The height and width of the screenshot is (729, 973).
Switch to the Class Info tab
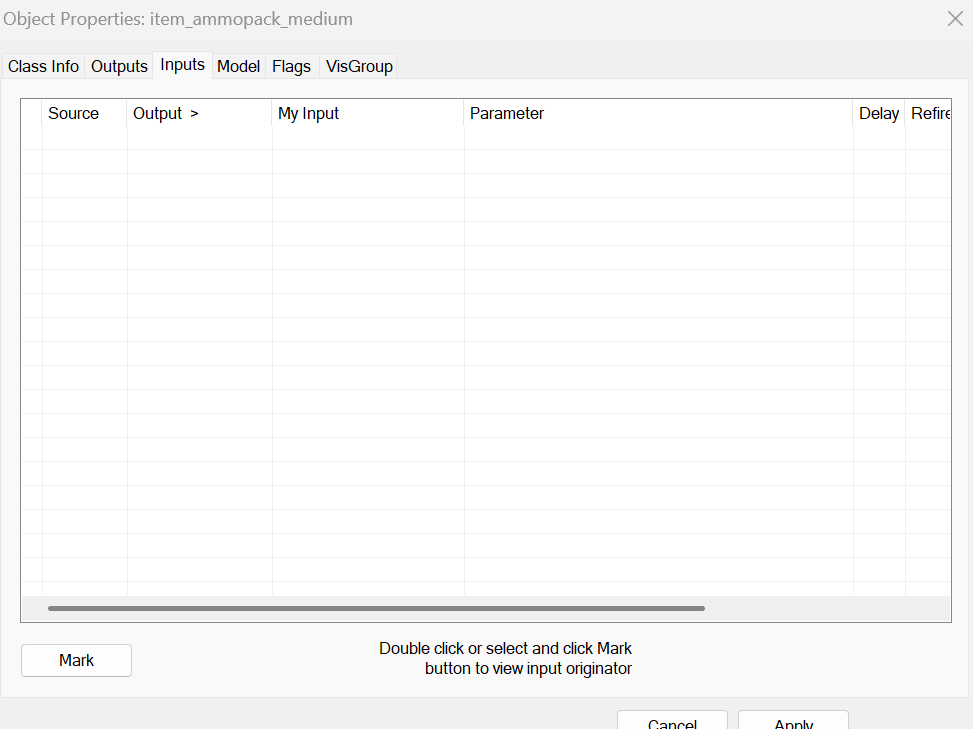(43, 66)
